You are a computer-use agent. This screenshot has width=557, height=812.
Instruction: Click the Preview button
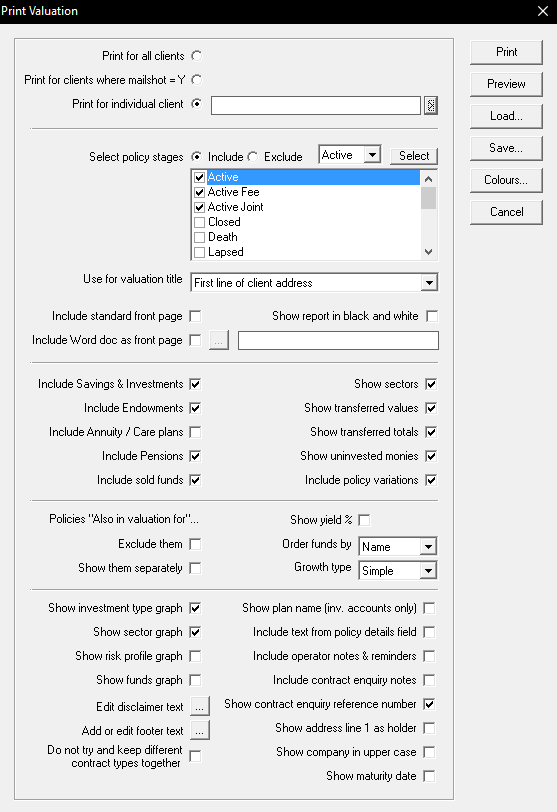tap(506, 84)
